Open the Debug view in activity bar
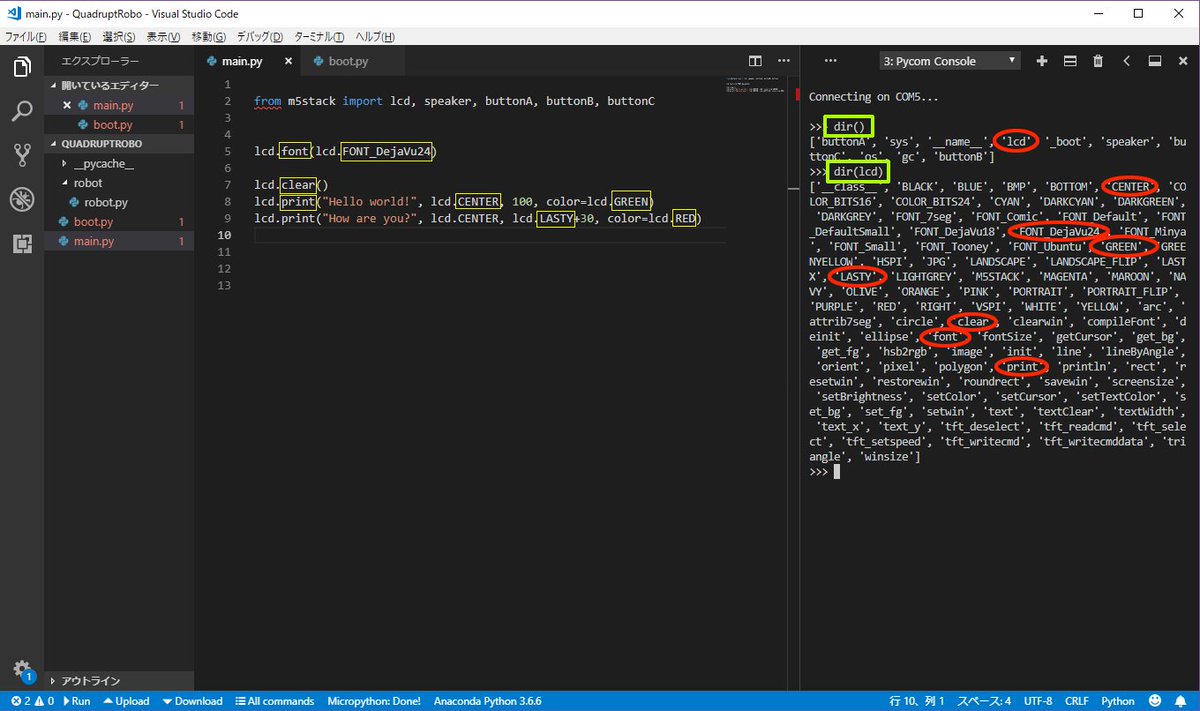This screenshot has width=1200, height=711. point(22,199)
